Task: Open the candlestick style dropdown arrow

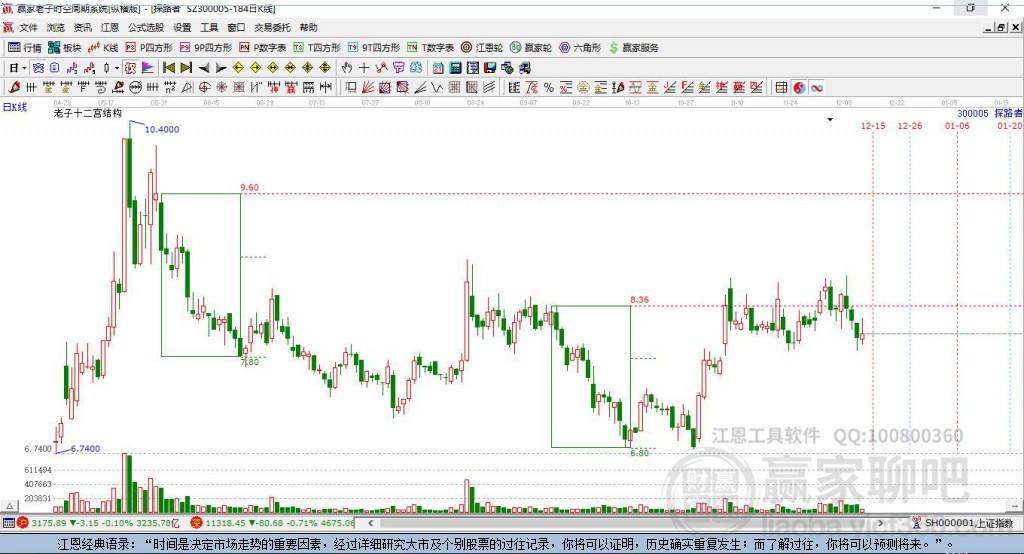Action: 117,68
